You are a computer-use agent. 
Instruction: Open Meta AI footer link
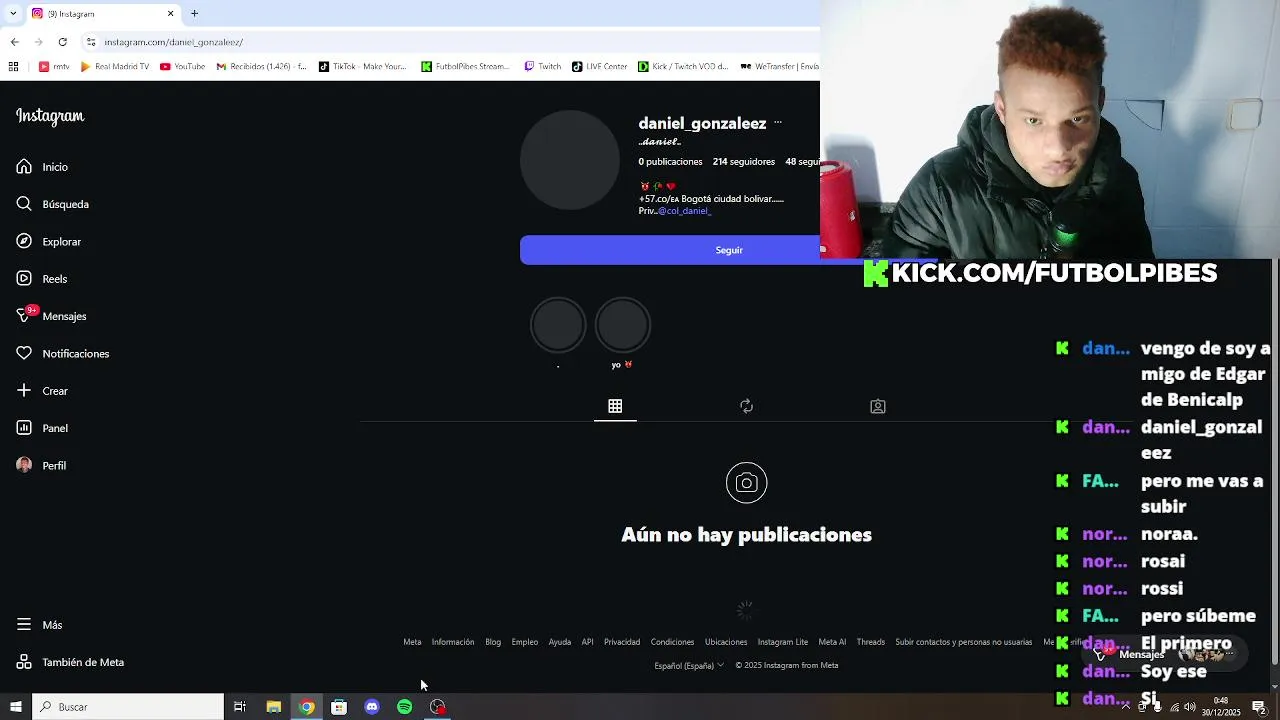coord(832,642)
